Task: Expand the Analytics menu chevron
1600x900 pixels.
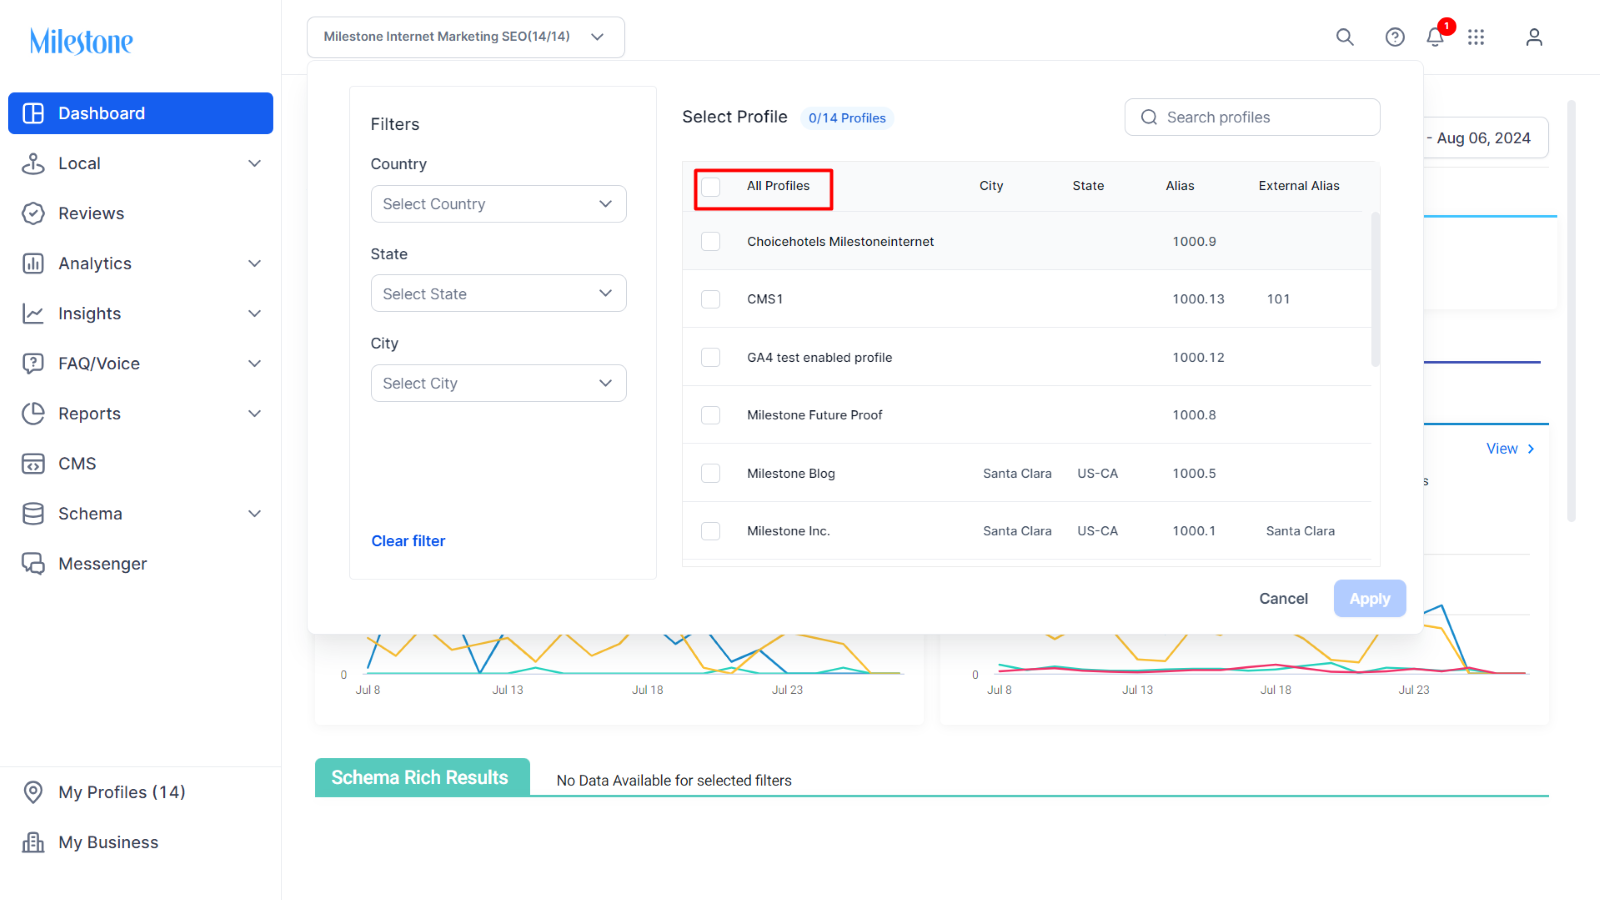Action: click(x=255, y=263)
